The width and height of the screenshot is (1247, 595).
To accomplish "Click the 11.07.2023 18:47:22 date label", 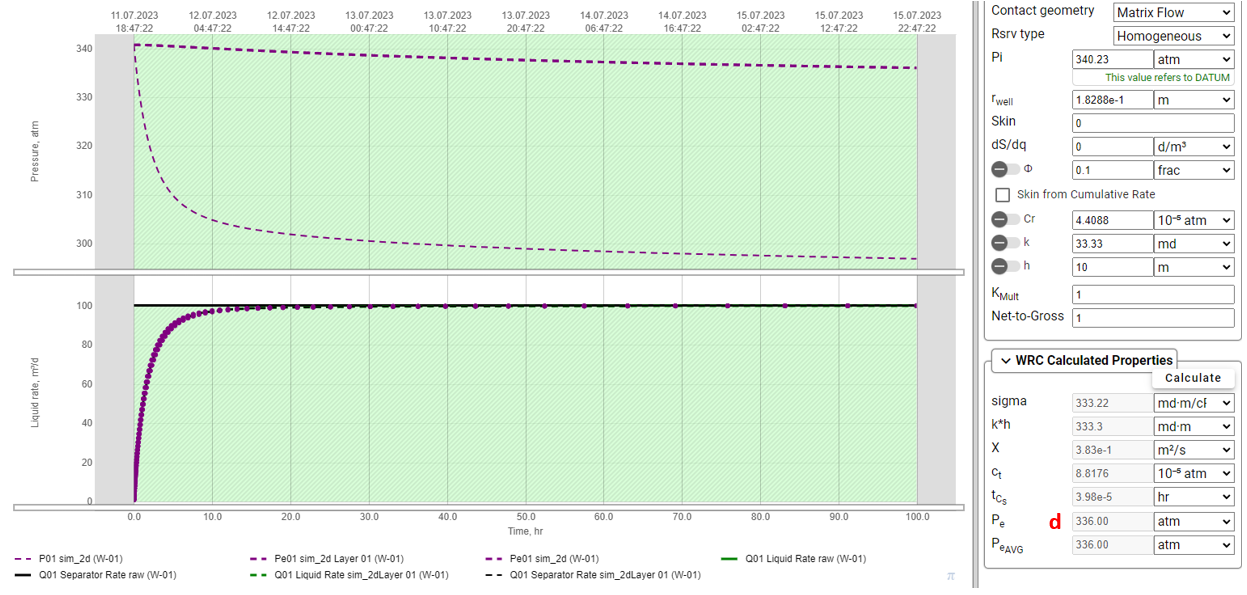I will pos(133,22).
